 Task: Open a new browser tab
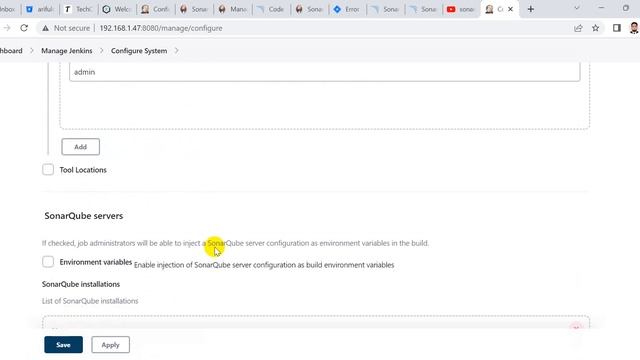(531, 9)
